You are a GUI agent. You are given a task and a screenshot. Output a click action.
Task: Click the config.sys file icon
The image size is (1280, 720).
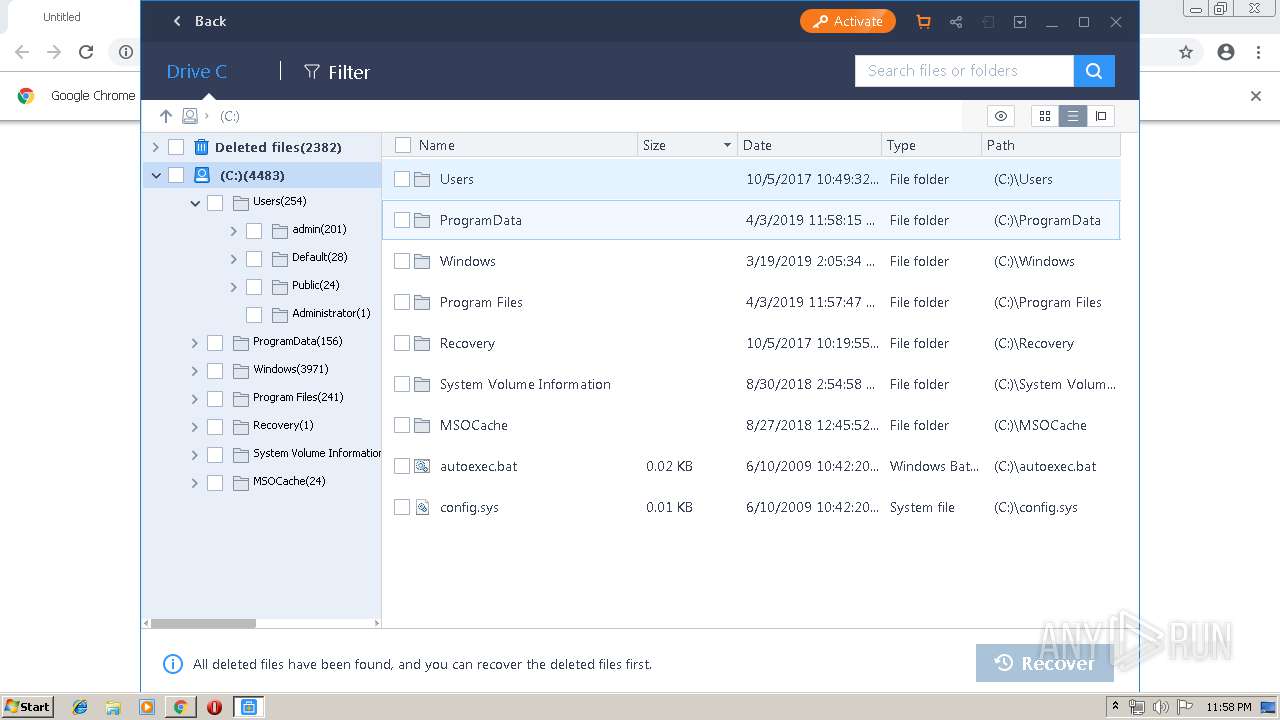coord(422,507)
